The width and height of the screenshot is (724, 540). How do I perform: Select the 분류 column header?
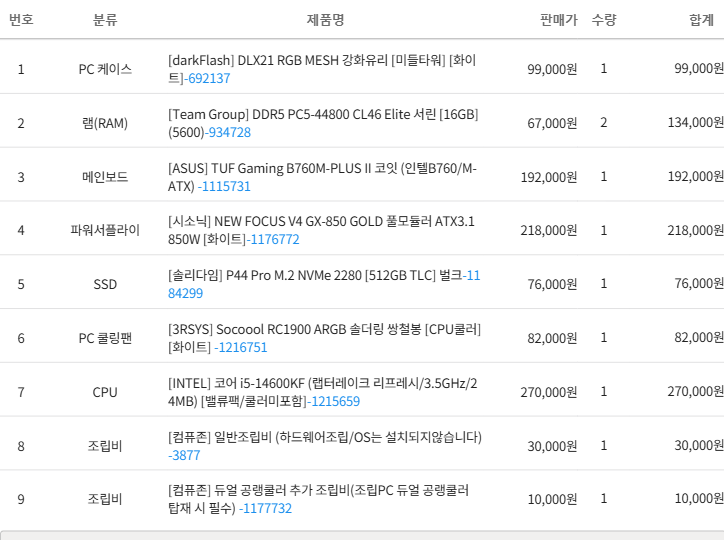tap(105, 19)
